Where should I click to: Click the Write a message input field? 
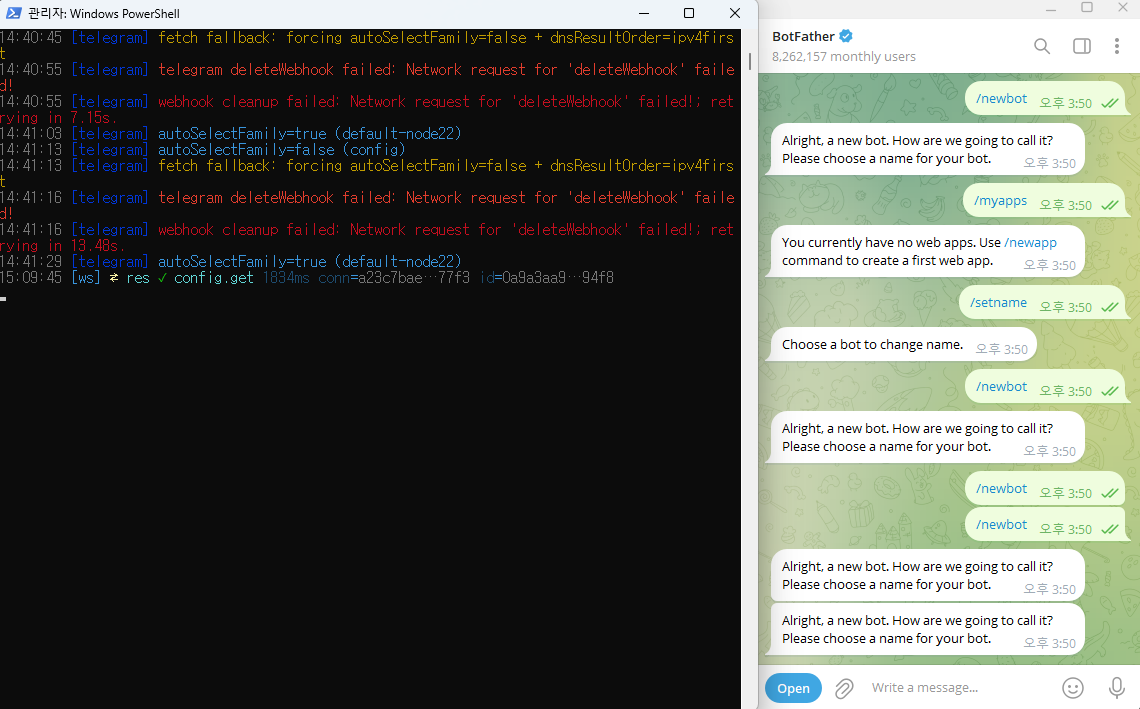point(960,688)
